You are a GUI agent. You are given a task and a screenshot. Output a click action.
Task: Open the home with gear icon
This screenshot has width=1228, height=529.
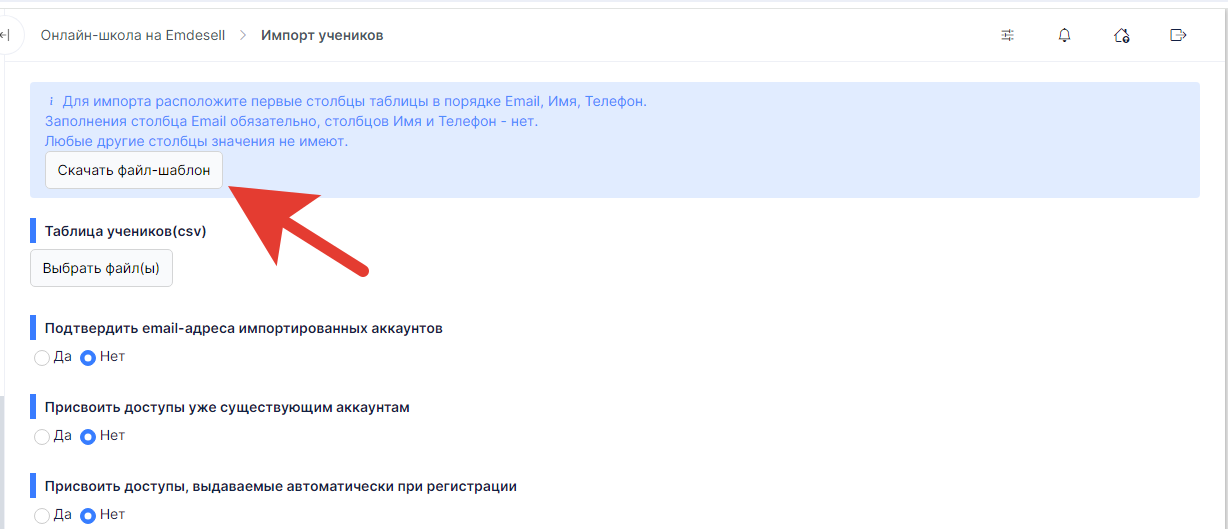[x=1121, y=36]
